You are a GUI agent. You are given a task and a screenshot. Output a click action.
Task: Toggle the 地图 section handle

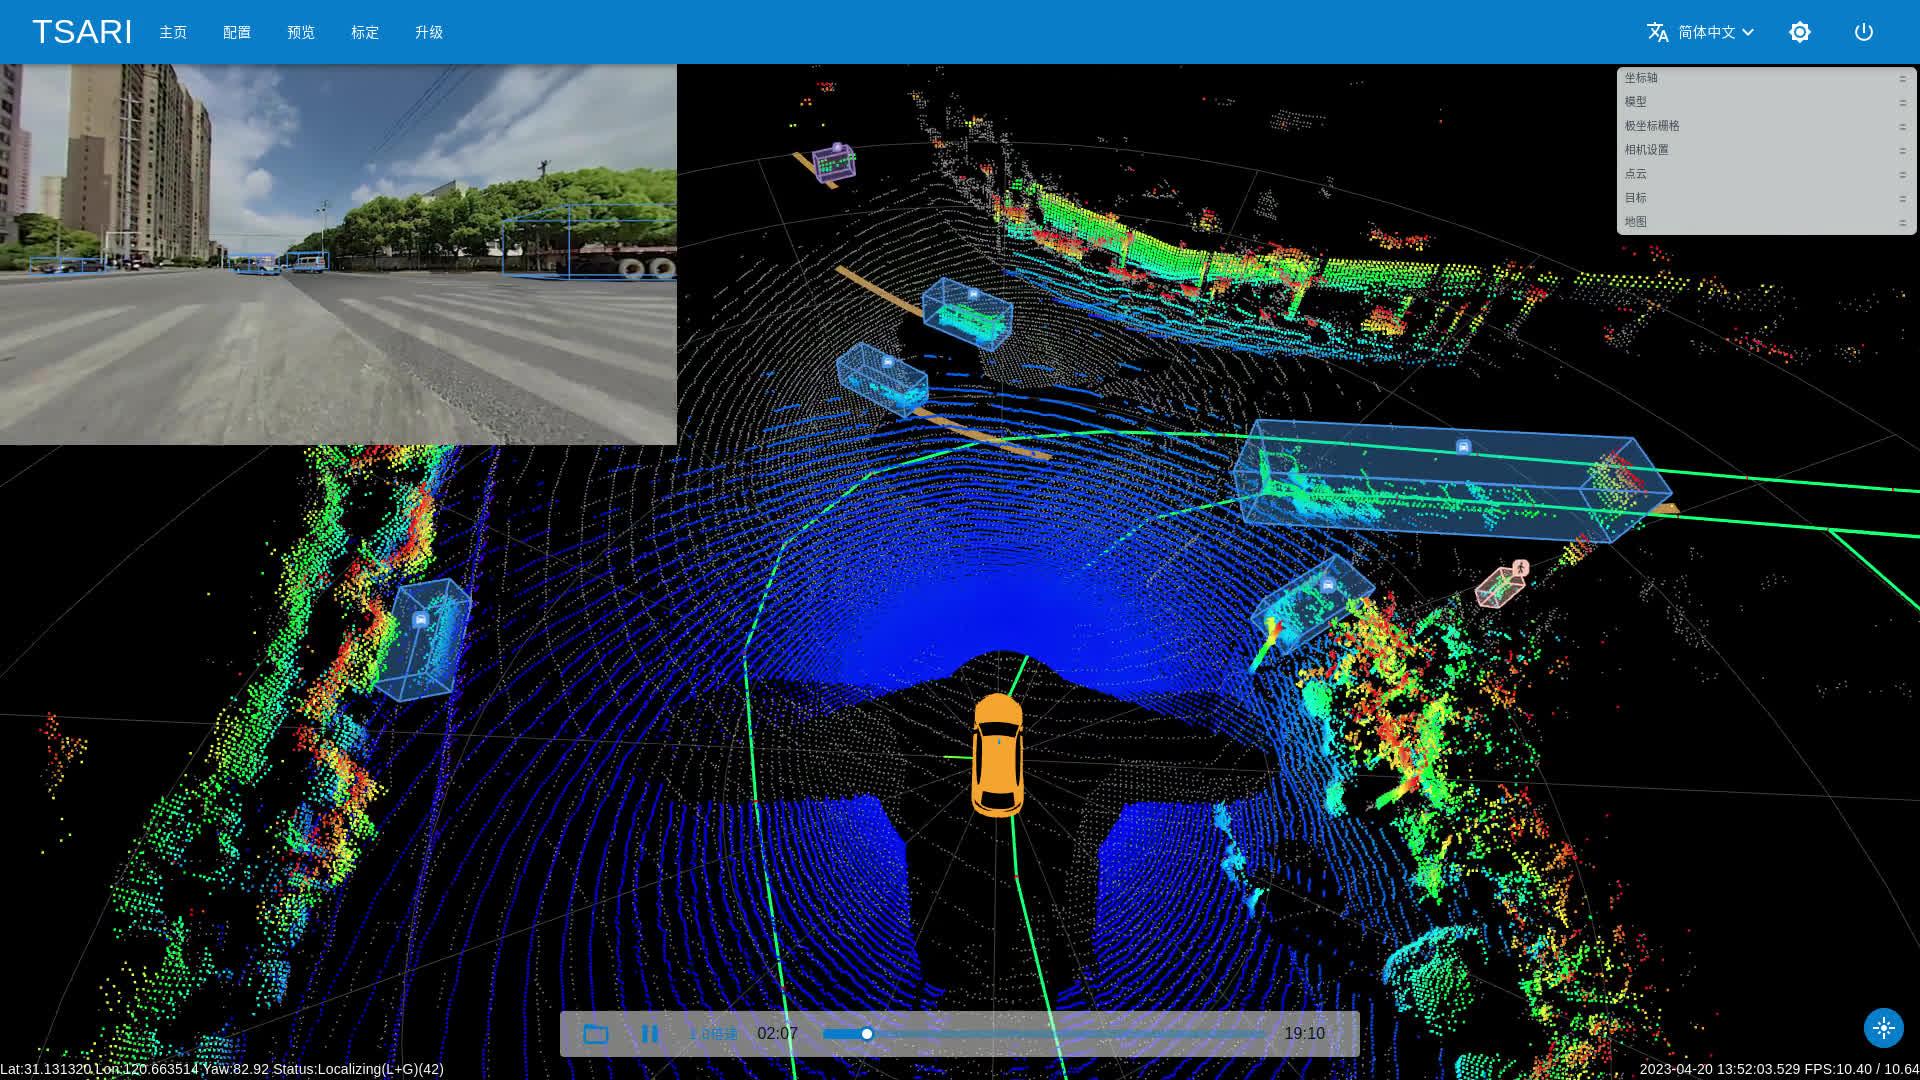click(1902, 222)
